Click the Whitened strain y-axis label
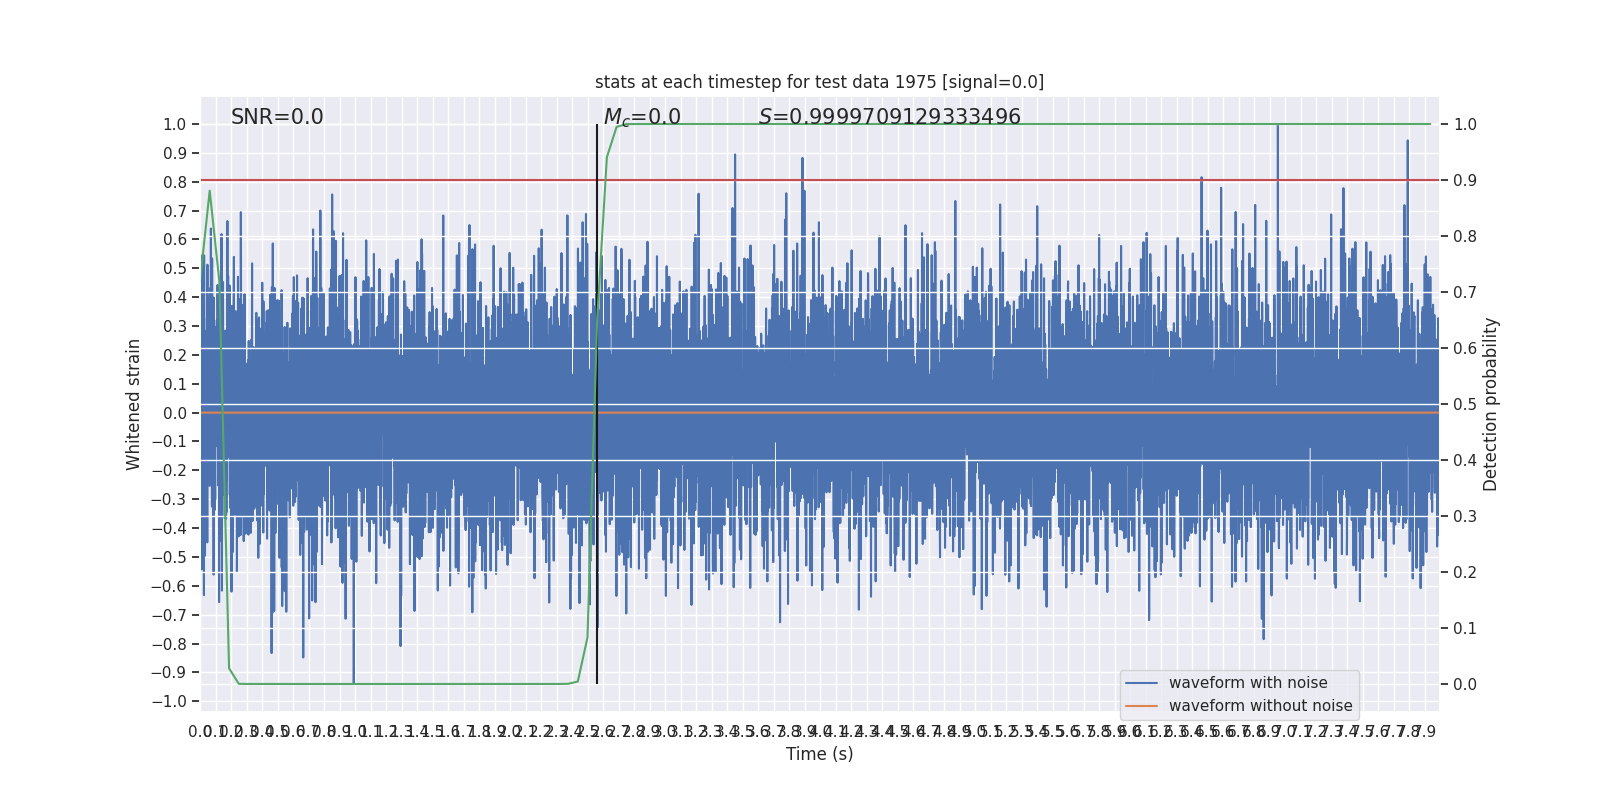Viewport: 1600px width, 800px height. click(x=134, y=404)
